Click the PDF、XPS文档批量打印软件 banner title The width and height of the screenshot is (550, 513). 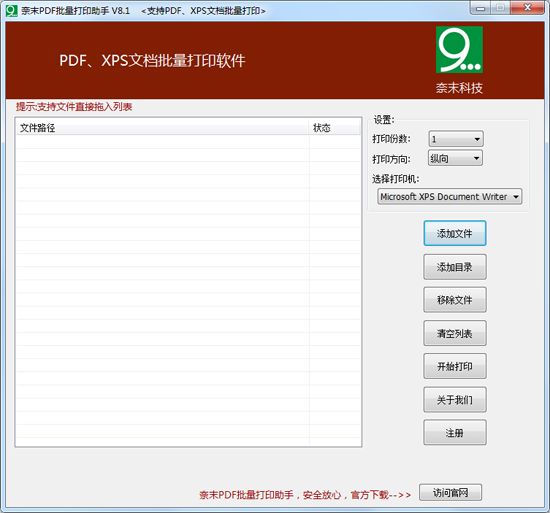pyautogui.click(x=152, y=60)
